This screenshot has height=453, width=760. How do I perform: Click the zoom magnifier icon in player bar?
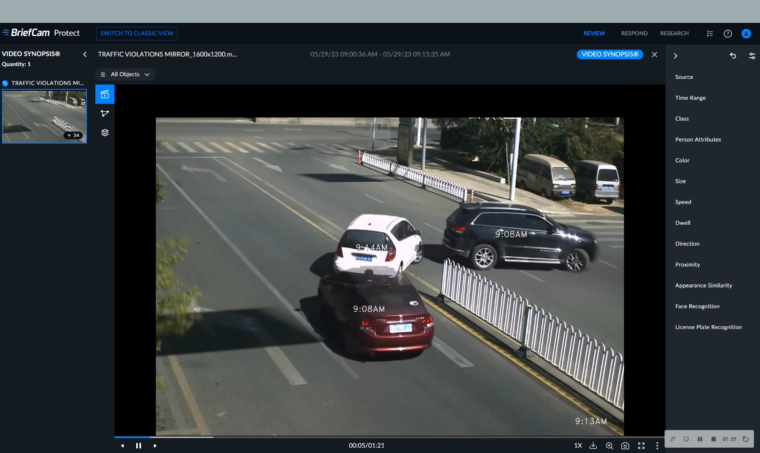(x=609, y=445)
